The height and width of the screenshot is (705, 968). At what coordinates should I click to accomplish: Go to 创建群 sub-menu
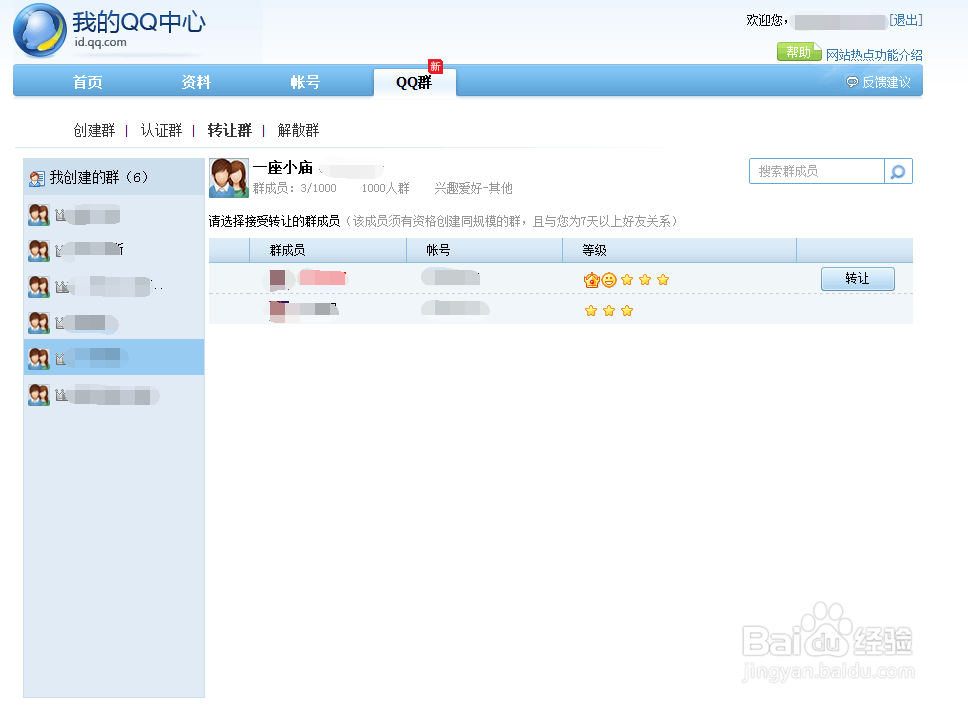[94, 130]
